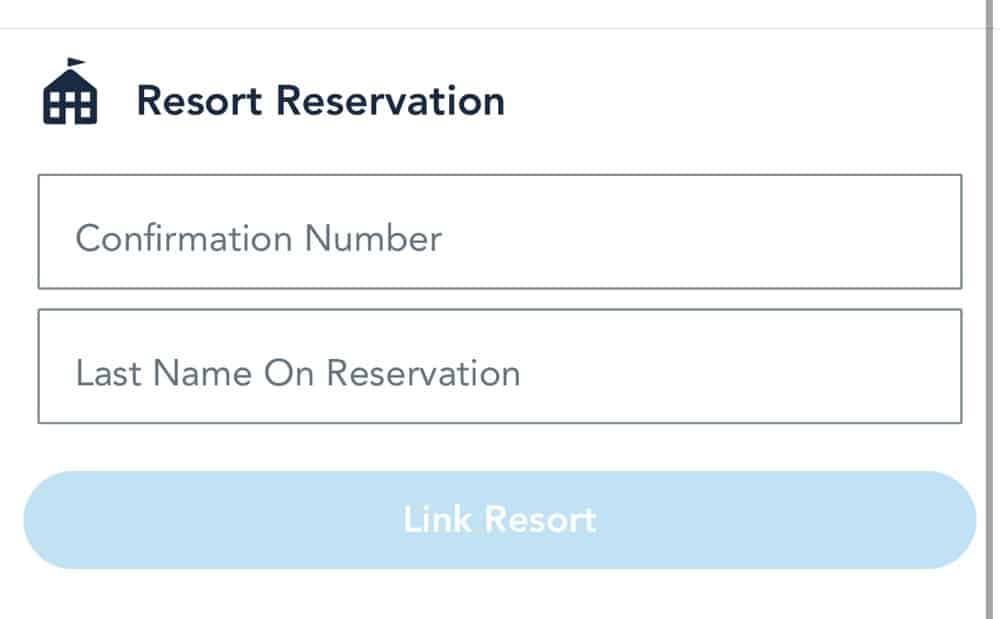Click the 'Link Resort' white label text
This screenshot has height=619, width=1000.
pyautogui.click(x=500, y=520)
